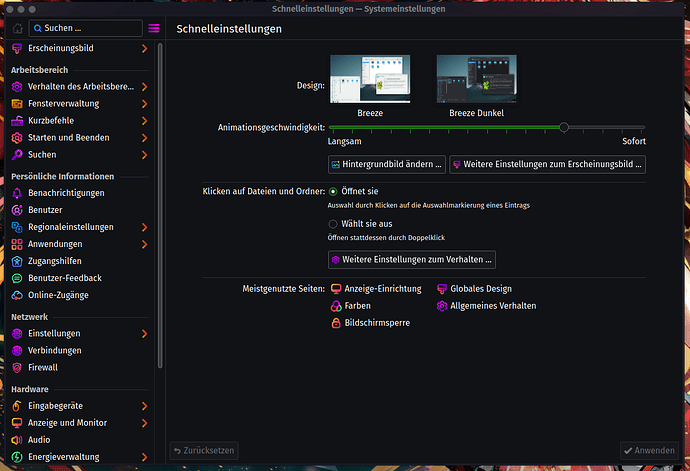The width and height of the screenshot is (690, 471).
Task: Choose the Breeze Dunkel design thumbnail
Action: coord(476,78)
